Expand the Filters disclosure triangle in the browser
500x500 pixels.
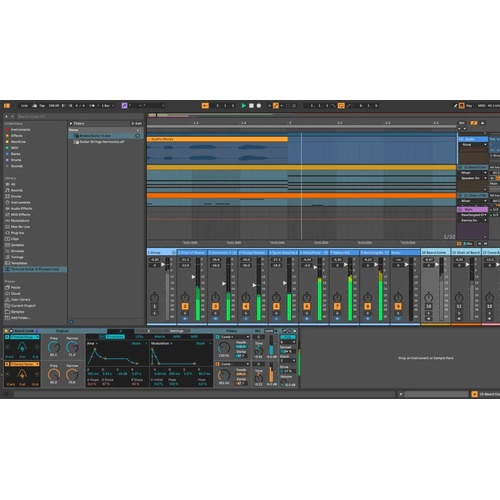pyautogui.click(x=71, y=123)
